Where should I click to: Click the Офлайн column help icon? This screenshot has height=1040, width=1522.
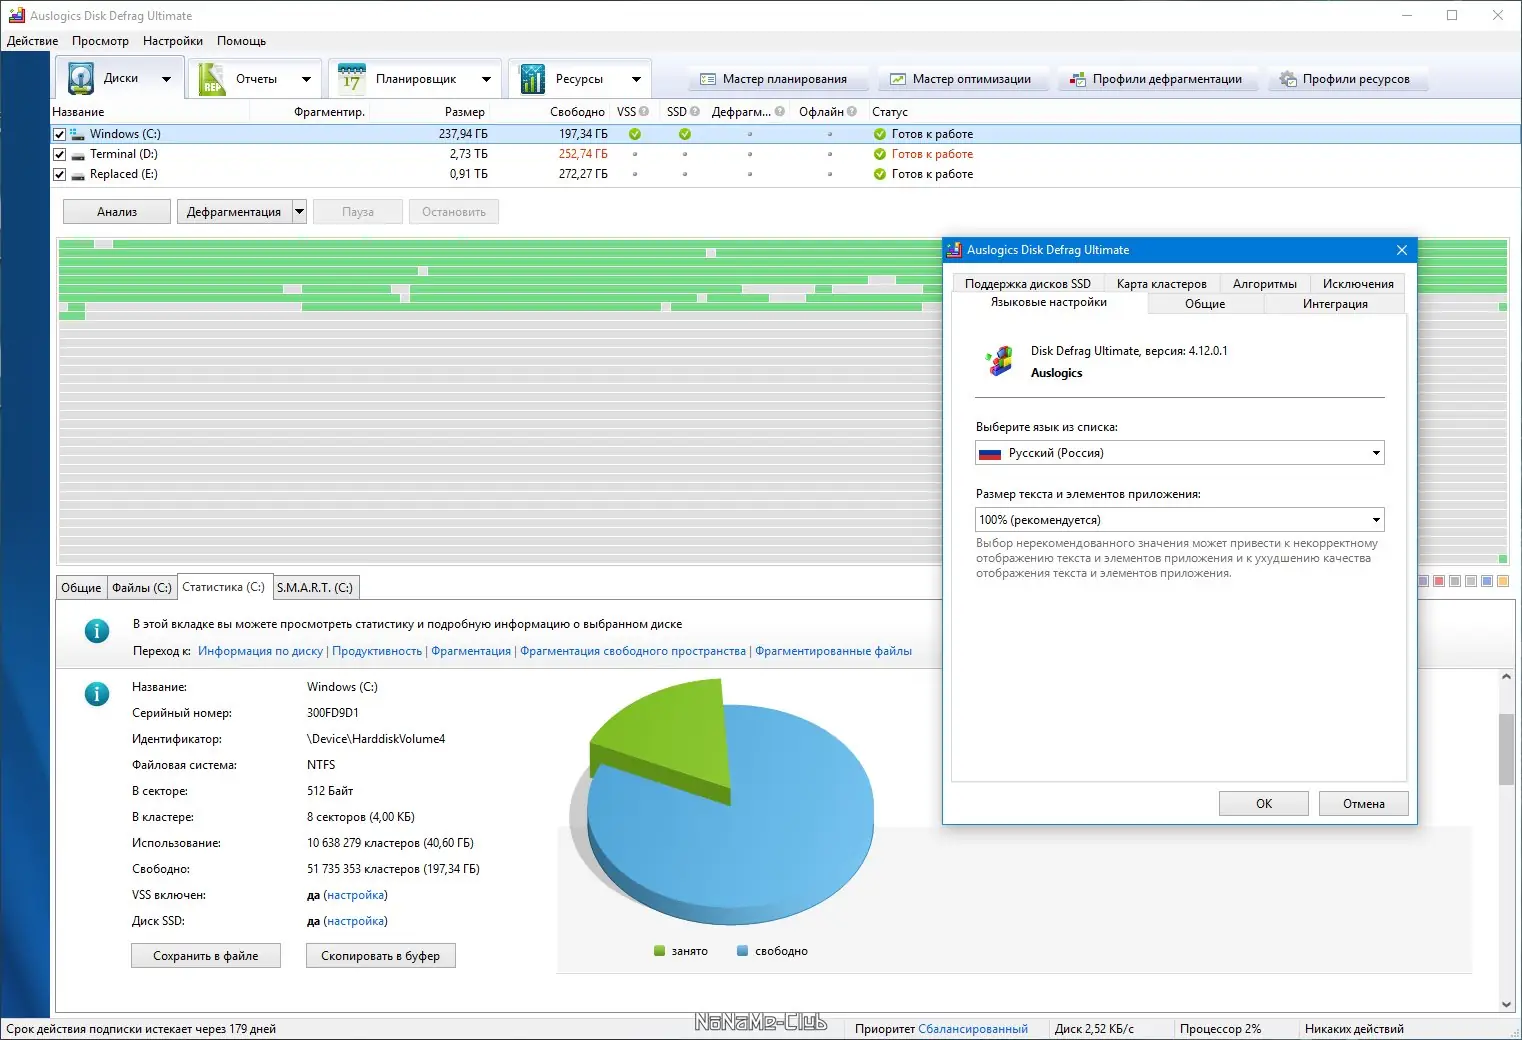click(852, 112)
